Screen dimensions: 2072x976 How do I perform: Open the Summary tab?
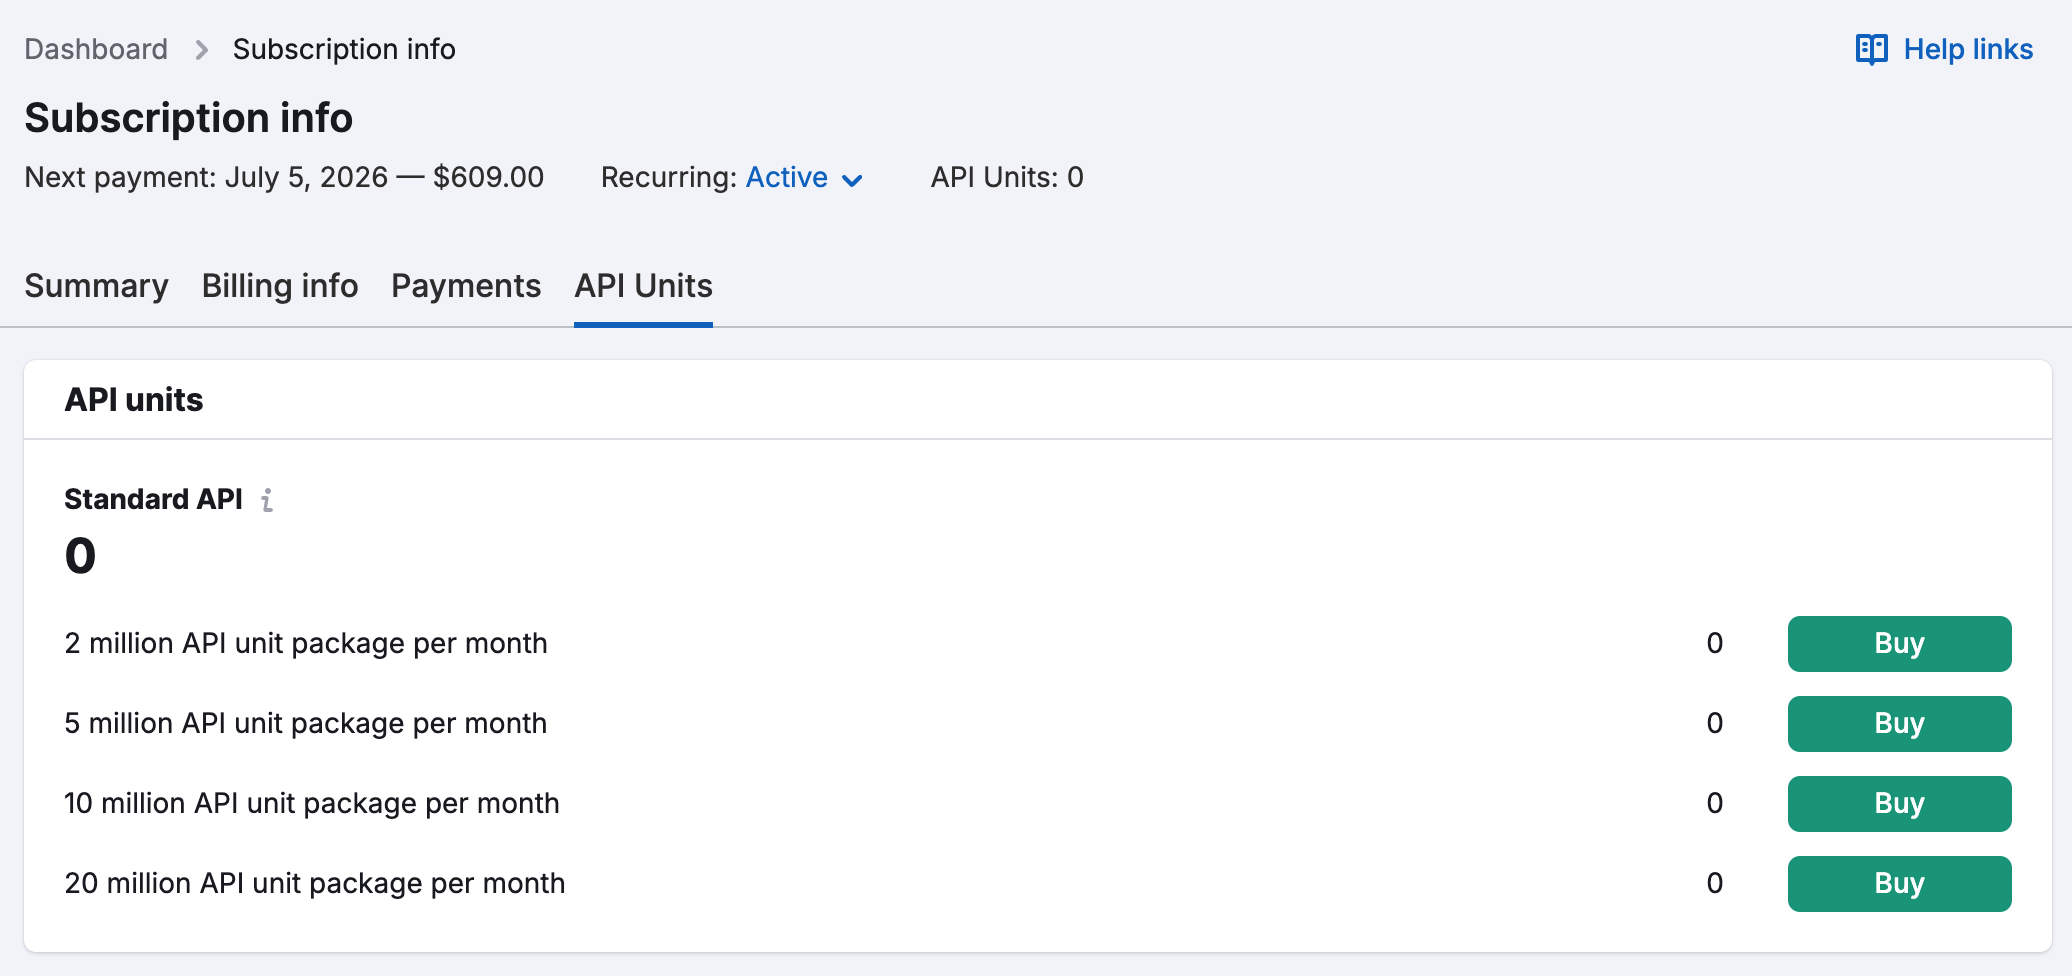pos(96,286)
